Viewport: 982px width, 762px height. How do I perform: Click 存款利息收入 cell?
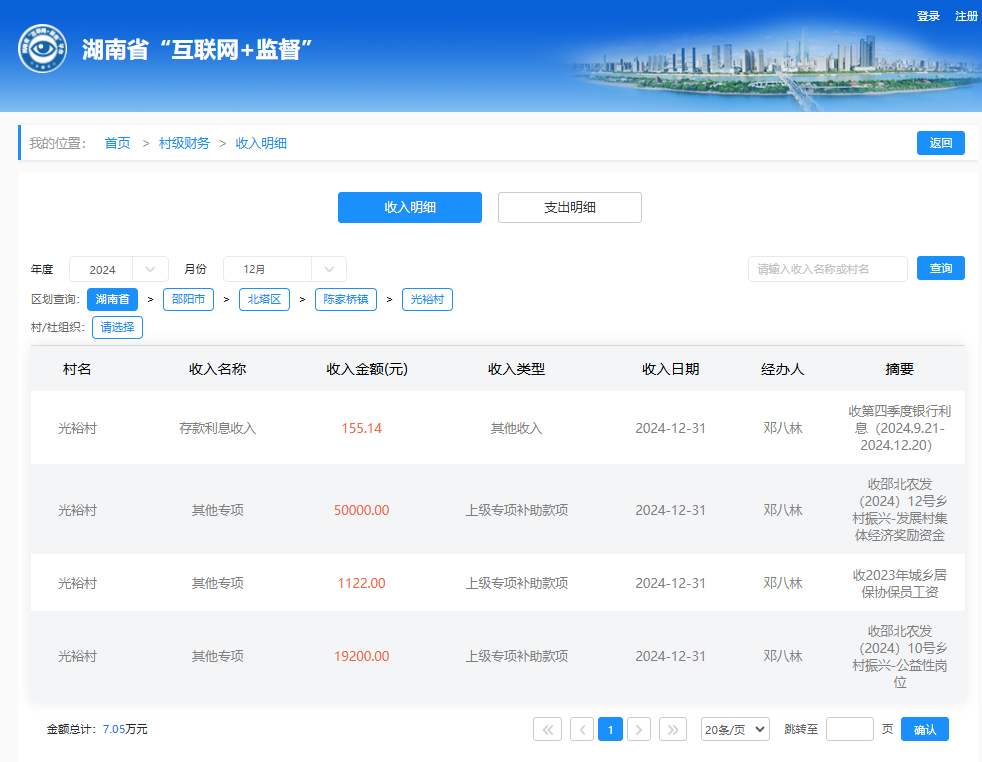click(217, 428)
